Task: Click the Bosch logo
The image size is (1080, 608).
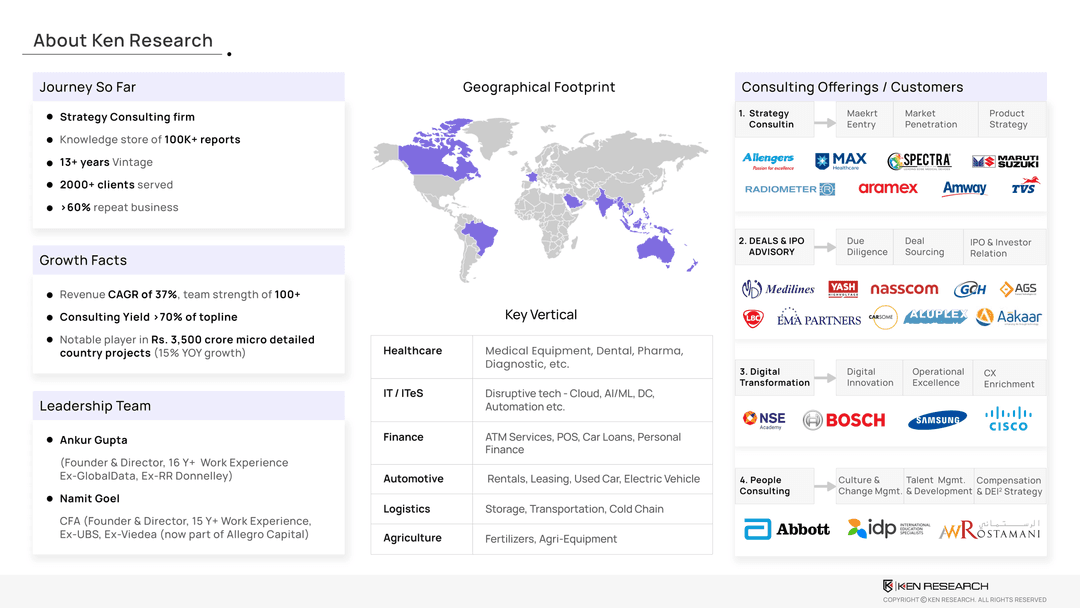Action: click(x=844, y=420)
